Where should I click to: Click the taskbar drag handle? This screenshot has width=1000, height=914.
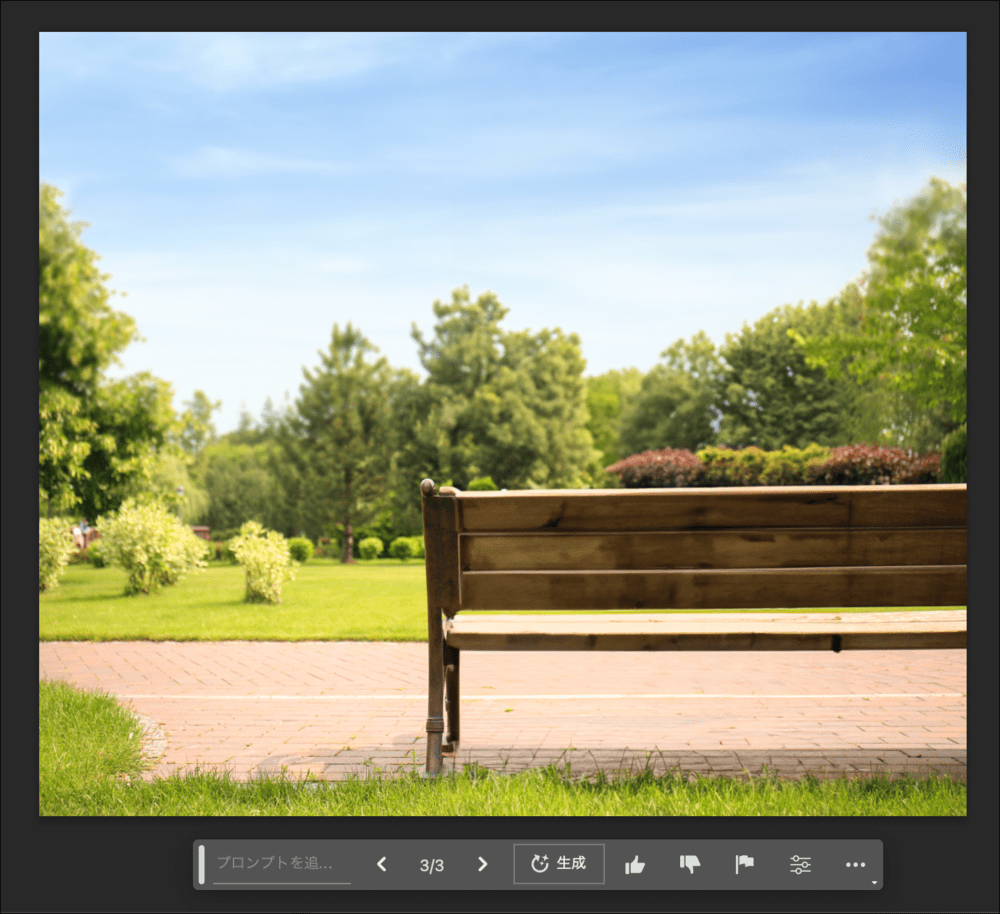tap(202, 865)
